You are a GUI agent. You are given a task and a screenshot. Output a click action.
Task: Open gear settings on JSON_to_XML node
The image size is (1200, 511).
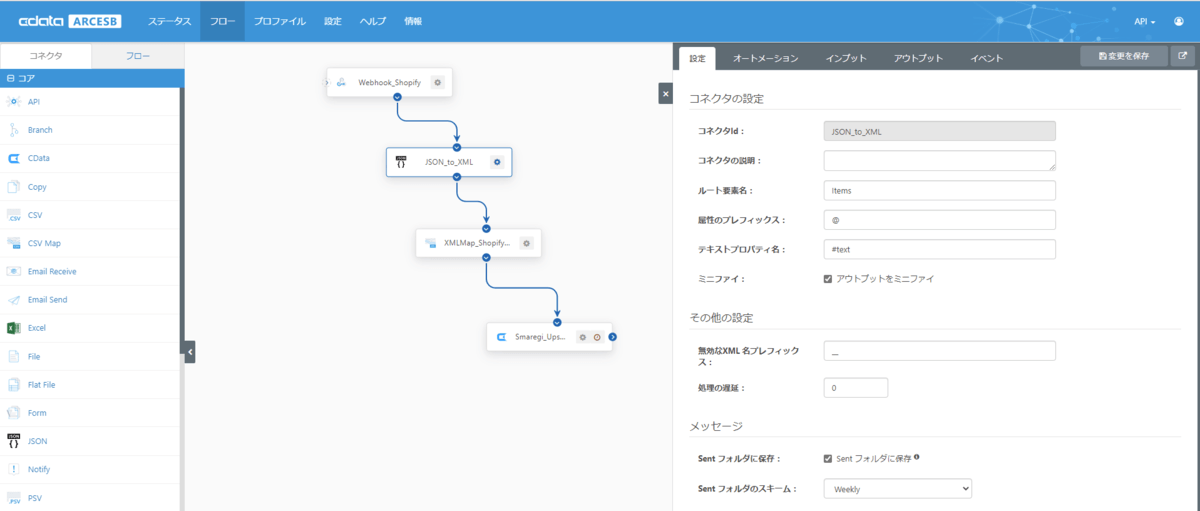pyautogui.click(x=496, y=162)
